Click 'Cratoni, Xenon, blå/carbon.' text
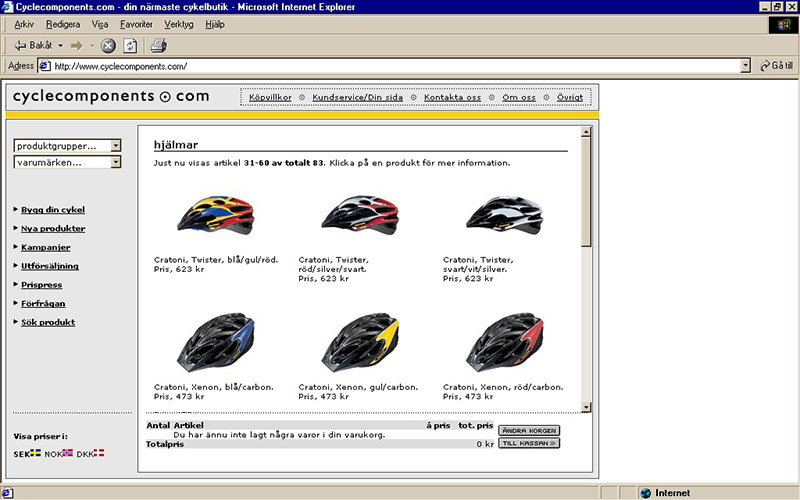This screenshot has height=500, width=800. [x=214, y=387]
